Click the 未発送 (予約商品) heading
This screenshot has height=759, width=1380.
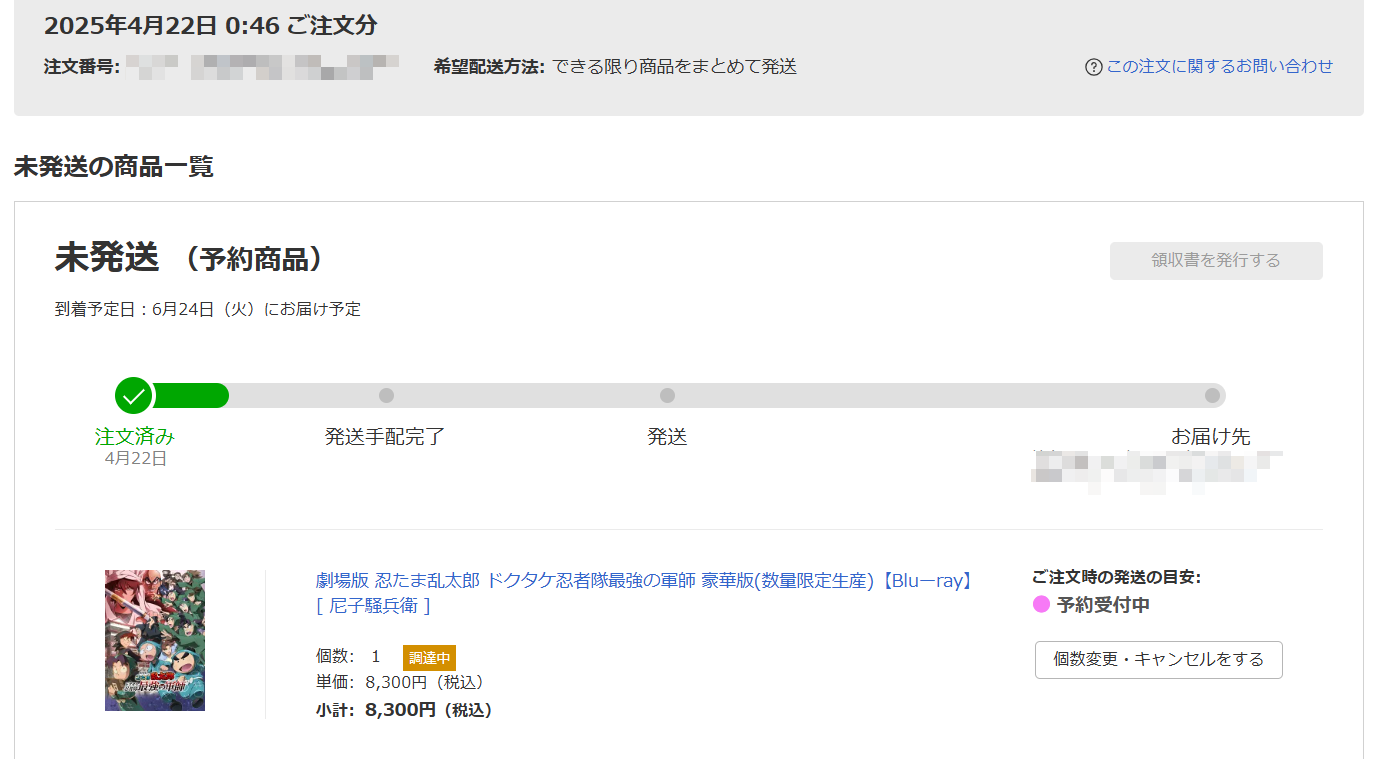192,258
